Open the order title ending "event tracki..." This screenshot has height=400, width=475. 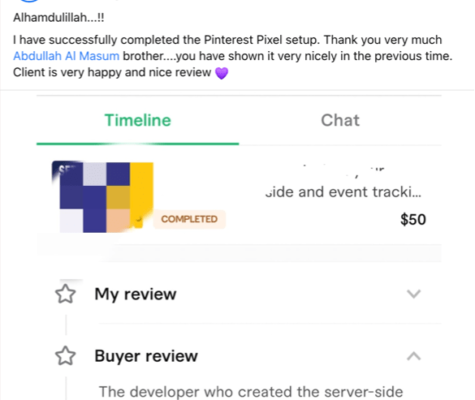pos(343,192)
